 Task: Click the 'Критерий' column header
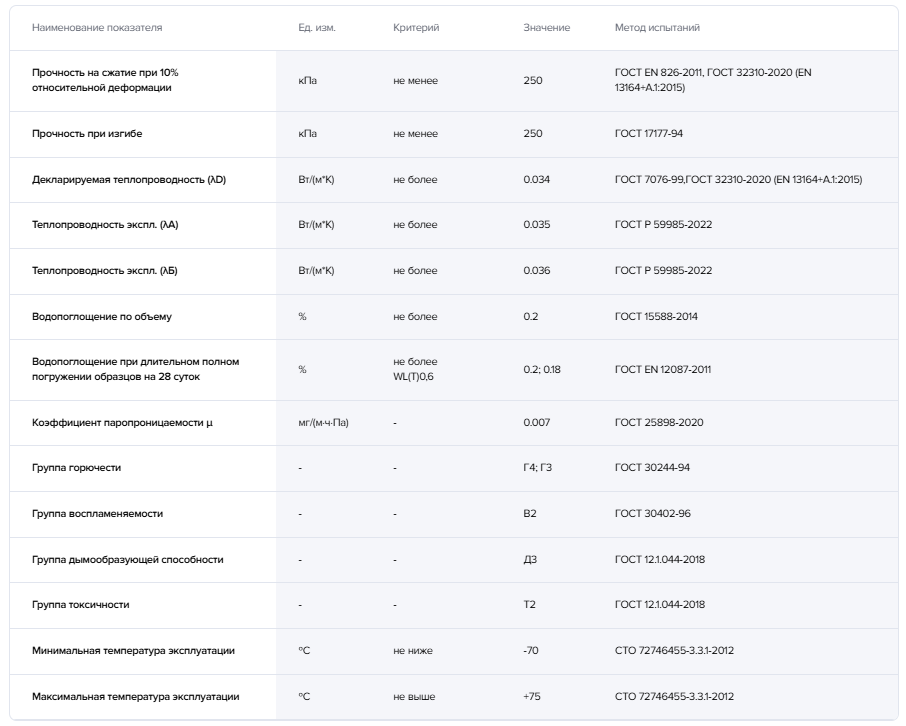(416, 28)
